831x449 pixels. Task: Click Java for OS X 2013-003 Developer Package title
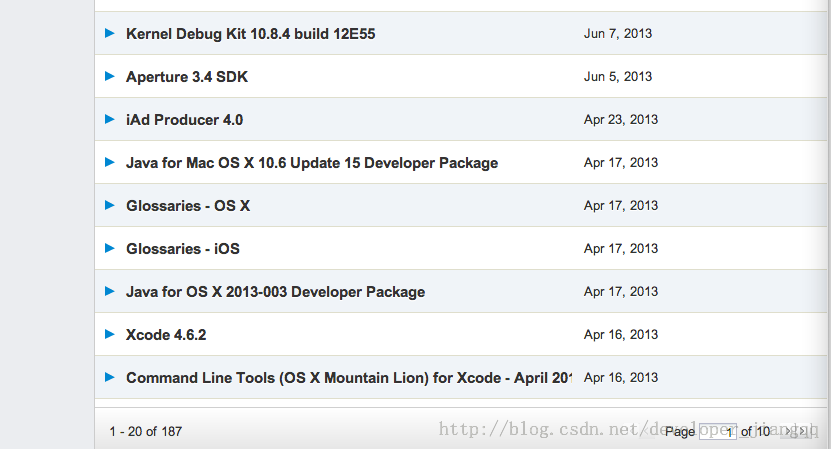(275, 292)
